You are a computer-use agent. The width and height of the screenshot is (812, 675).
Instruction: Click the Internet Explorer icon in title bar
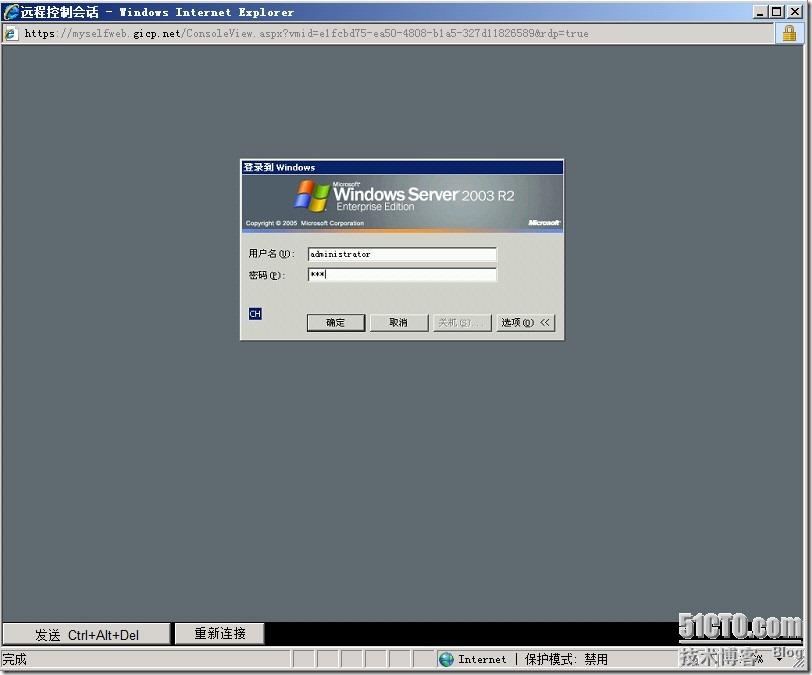[11, 12]
